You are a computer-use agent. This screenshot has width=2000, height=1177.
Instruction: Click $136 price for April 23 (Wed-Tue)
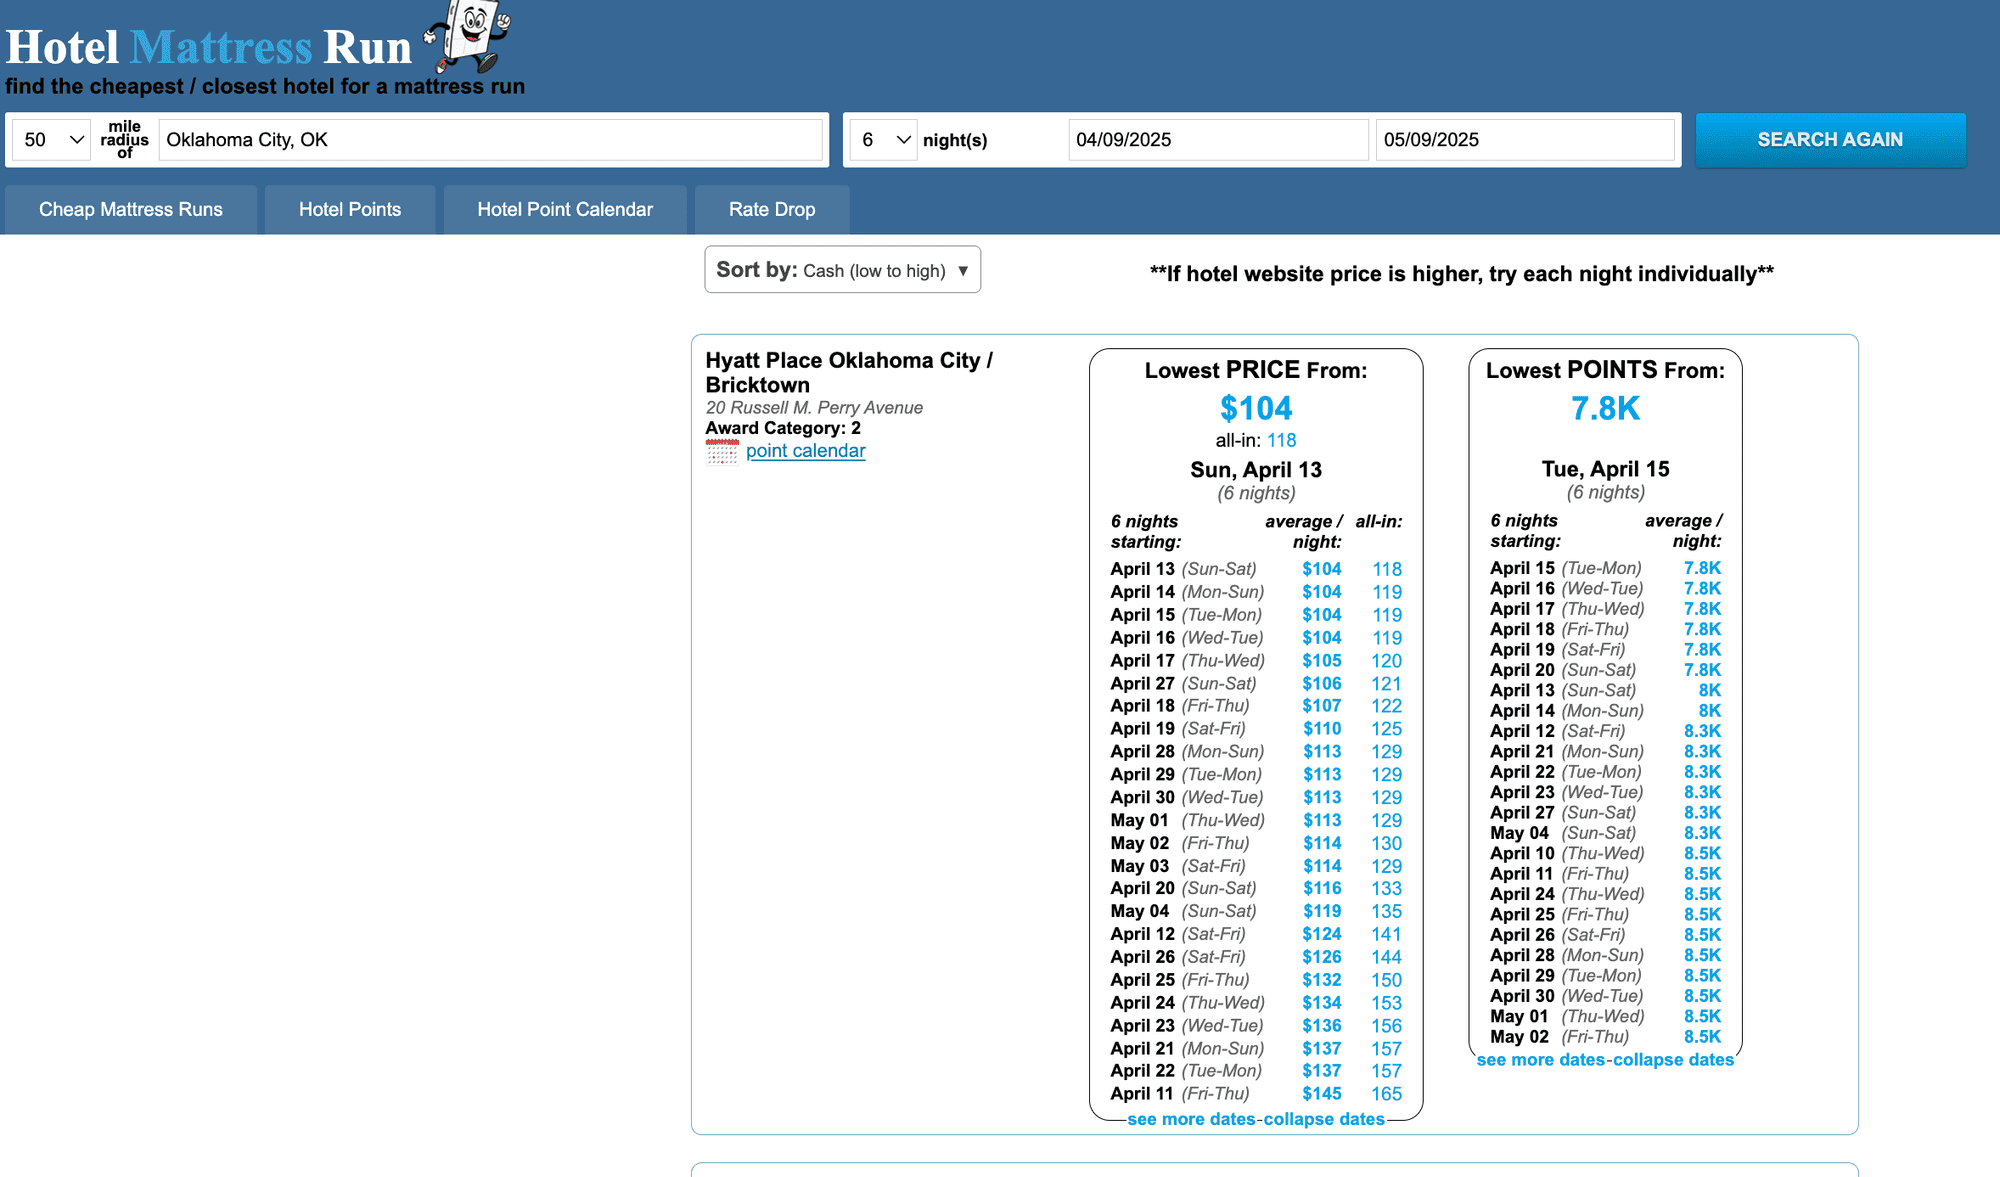pyautogui.click(x=1321, y=1026)
